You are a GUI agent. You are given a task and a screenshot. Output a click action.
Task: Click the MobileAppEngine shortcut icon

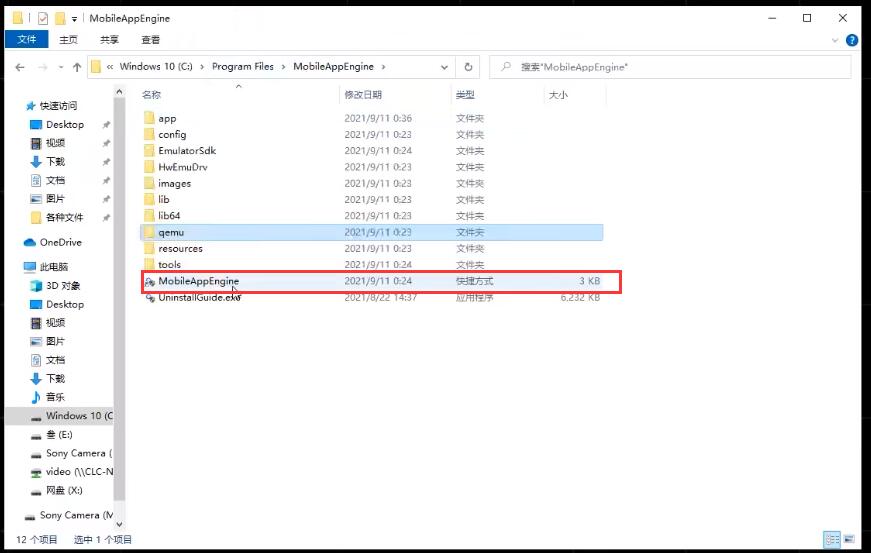(149, 282)
